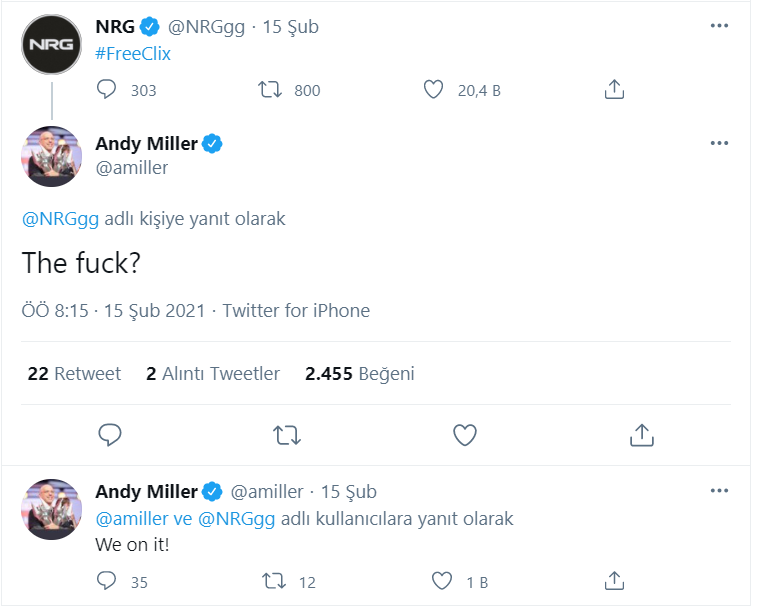Reply to the NRG #FreeClix tweet
The height and width of the screenshot is (606, 782).
(x=108, y=90)
